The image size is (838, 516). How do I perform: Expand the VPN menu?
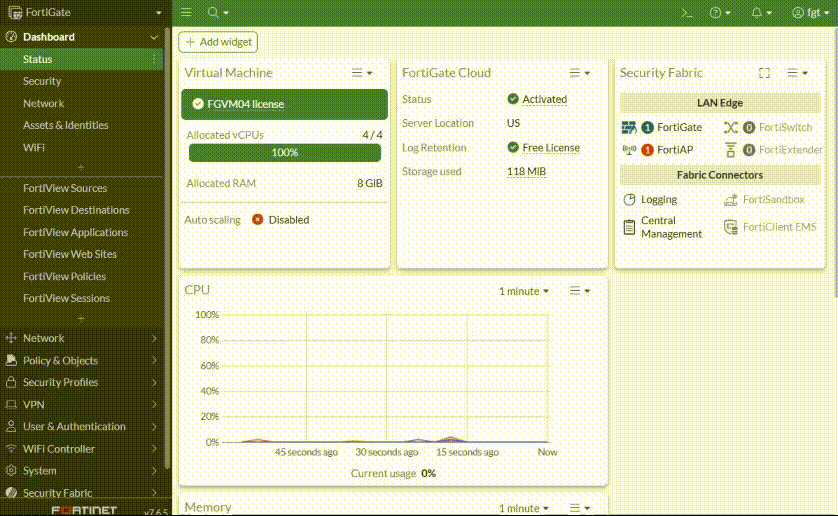tap(81, 405)
